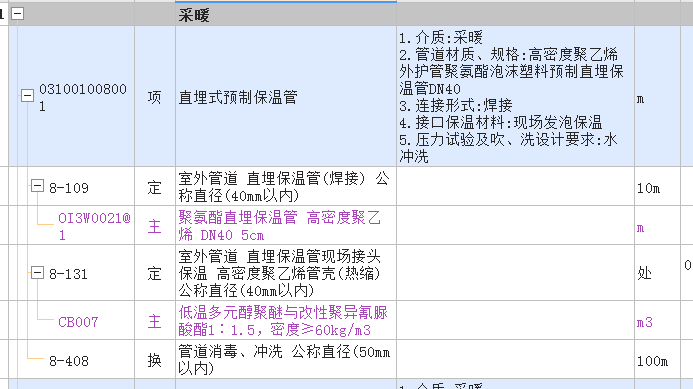693x389 pixels.
Task: Click 定 type cell for 8-109
Action: pos(155,186)
